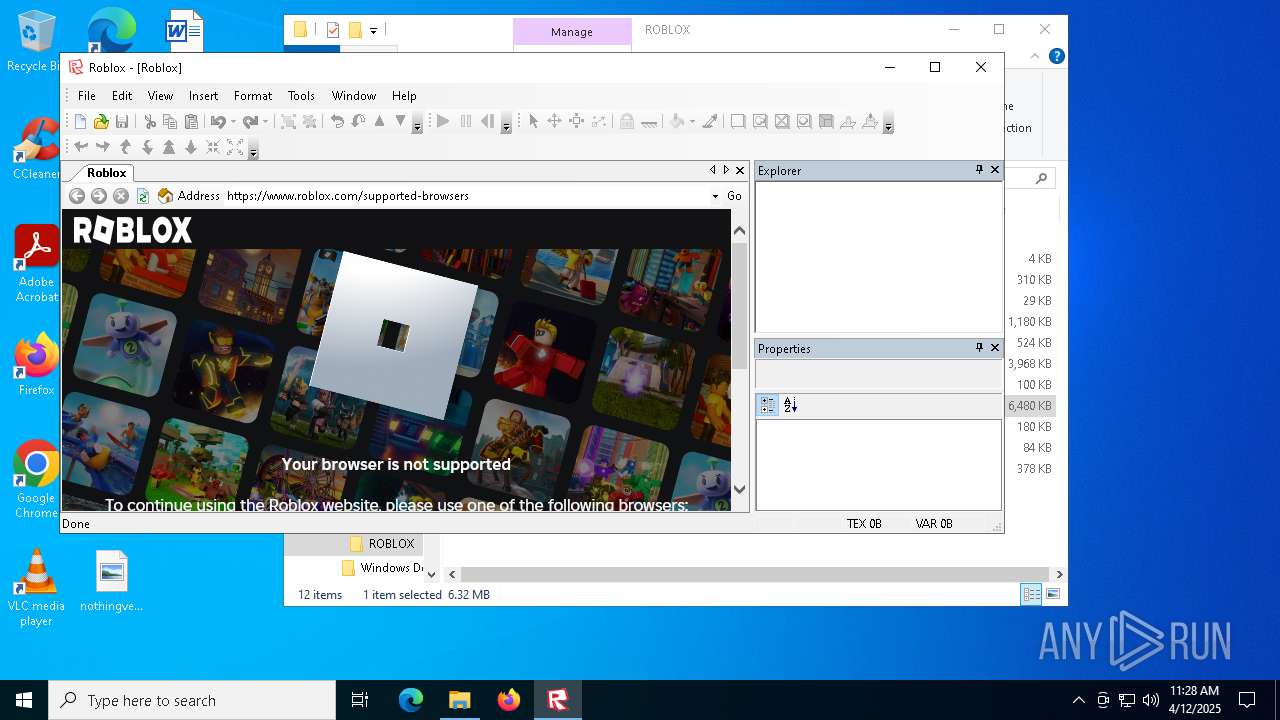Click the taskbar search box

[x=192, y=700]
